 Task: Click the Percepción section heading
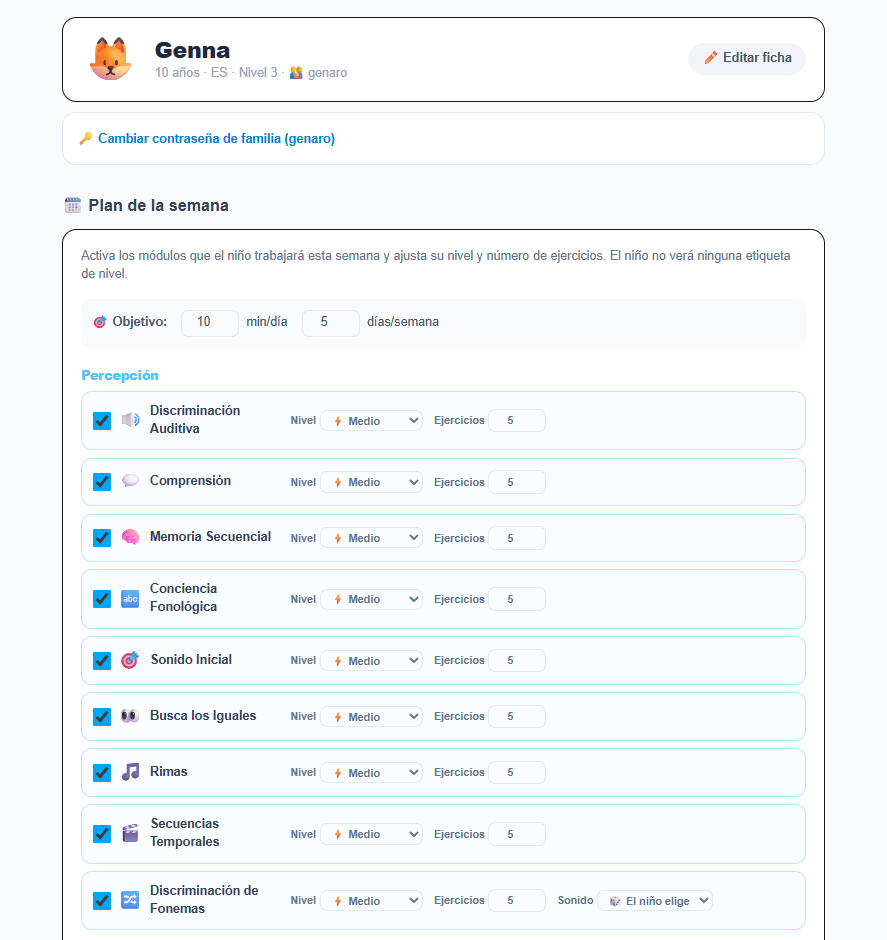pos(120,375)
